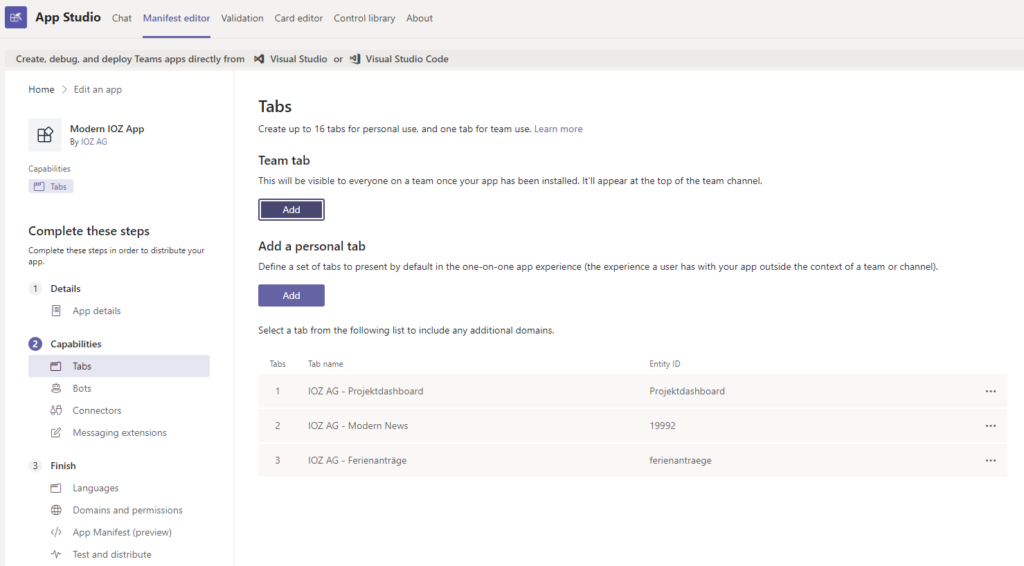Click the App Manifest code icon

click(x=56, y=533)
